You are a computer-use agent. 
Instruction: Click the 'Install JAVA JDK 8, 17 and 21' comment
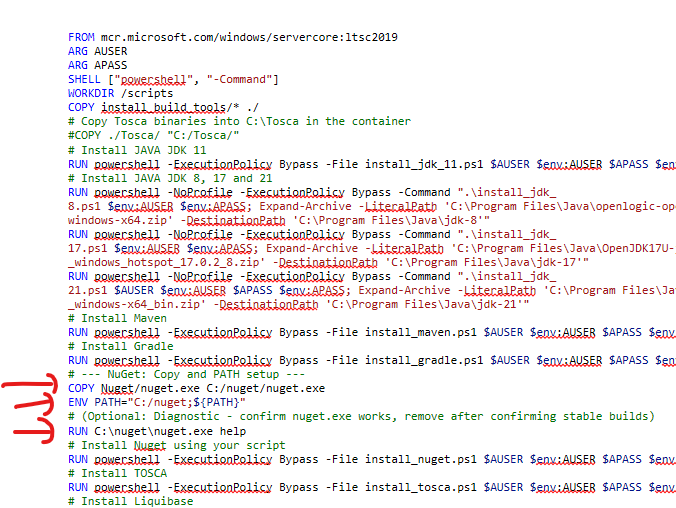pos(170,178)
